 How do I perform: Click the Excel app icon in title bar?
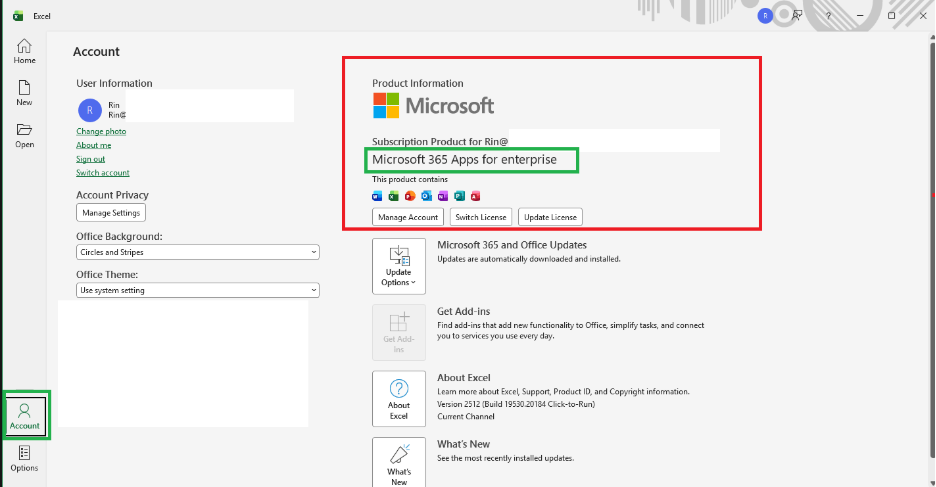coord(18,16)
